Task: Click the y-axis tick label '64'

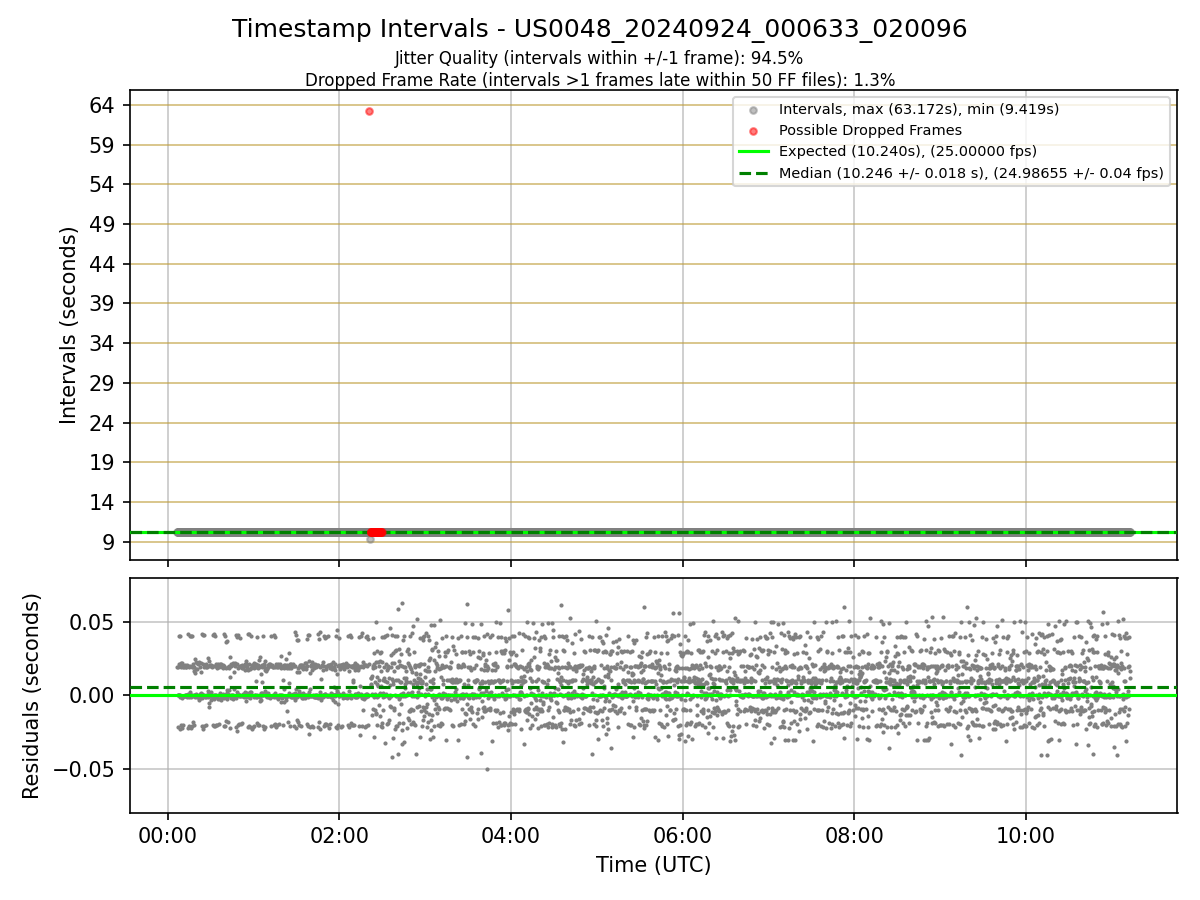Action: (x=103, y=105)
